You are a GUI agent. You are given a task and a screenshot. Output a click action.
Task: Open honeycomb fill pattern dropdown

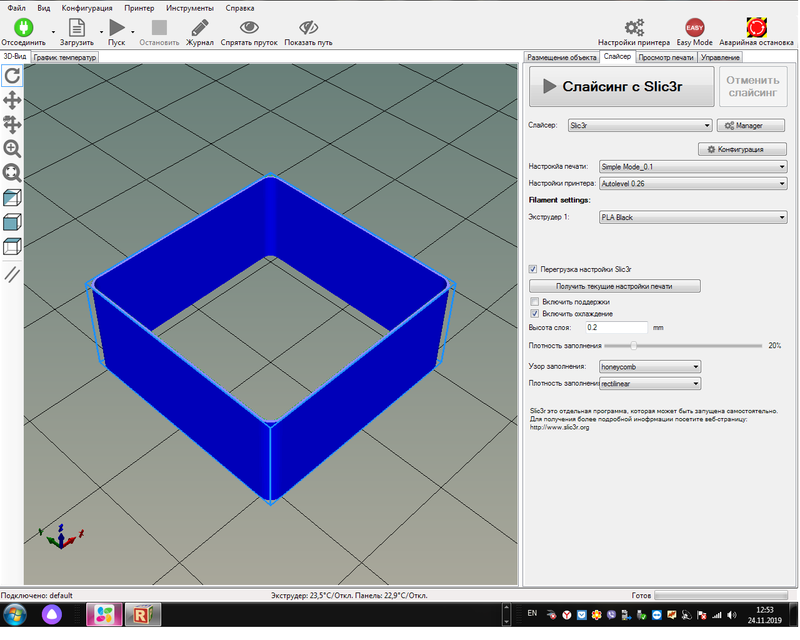tap(649, 366)
